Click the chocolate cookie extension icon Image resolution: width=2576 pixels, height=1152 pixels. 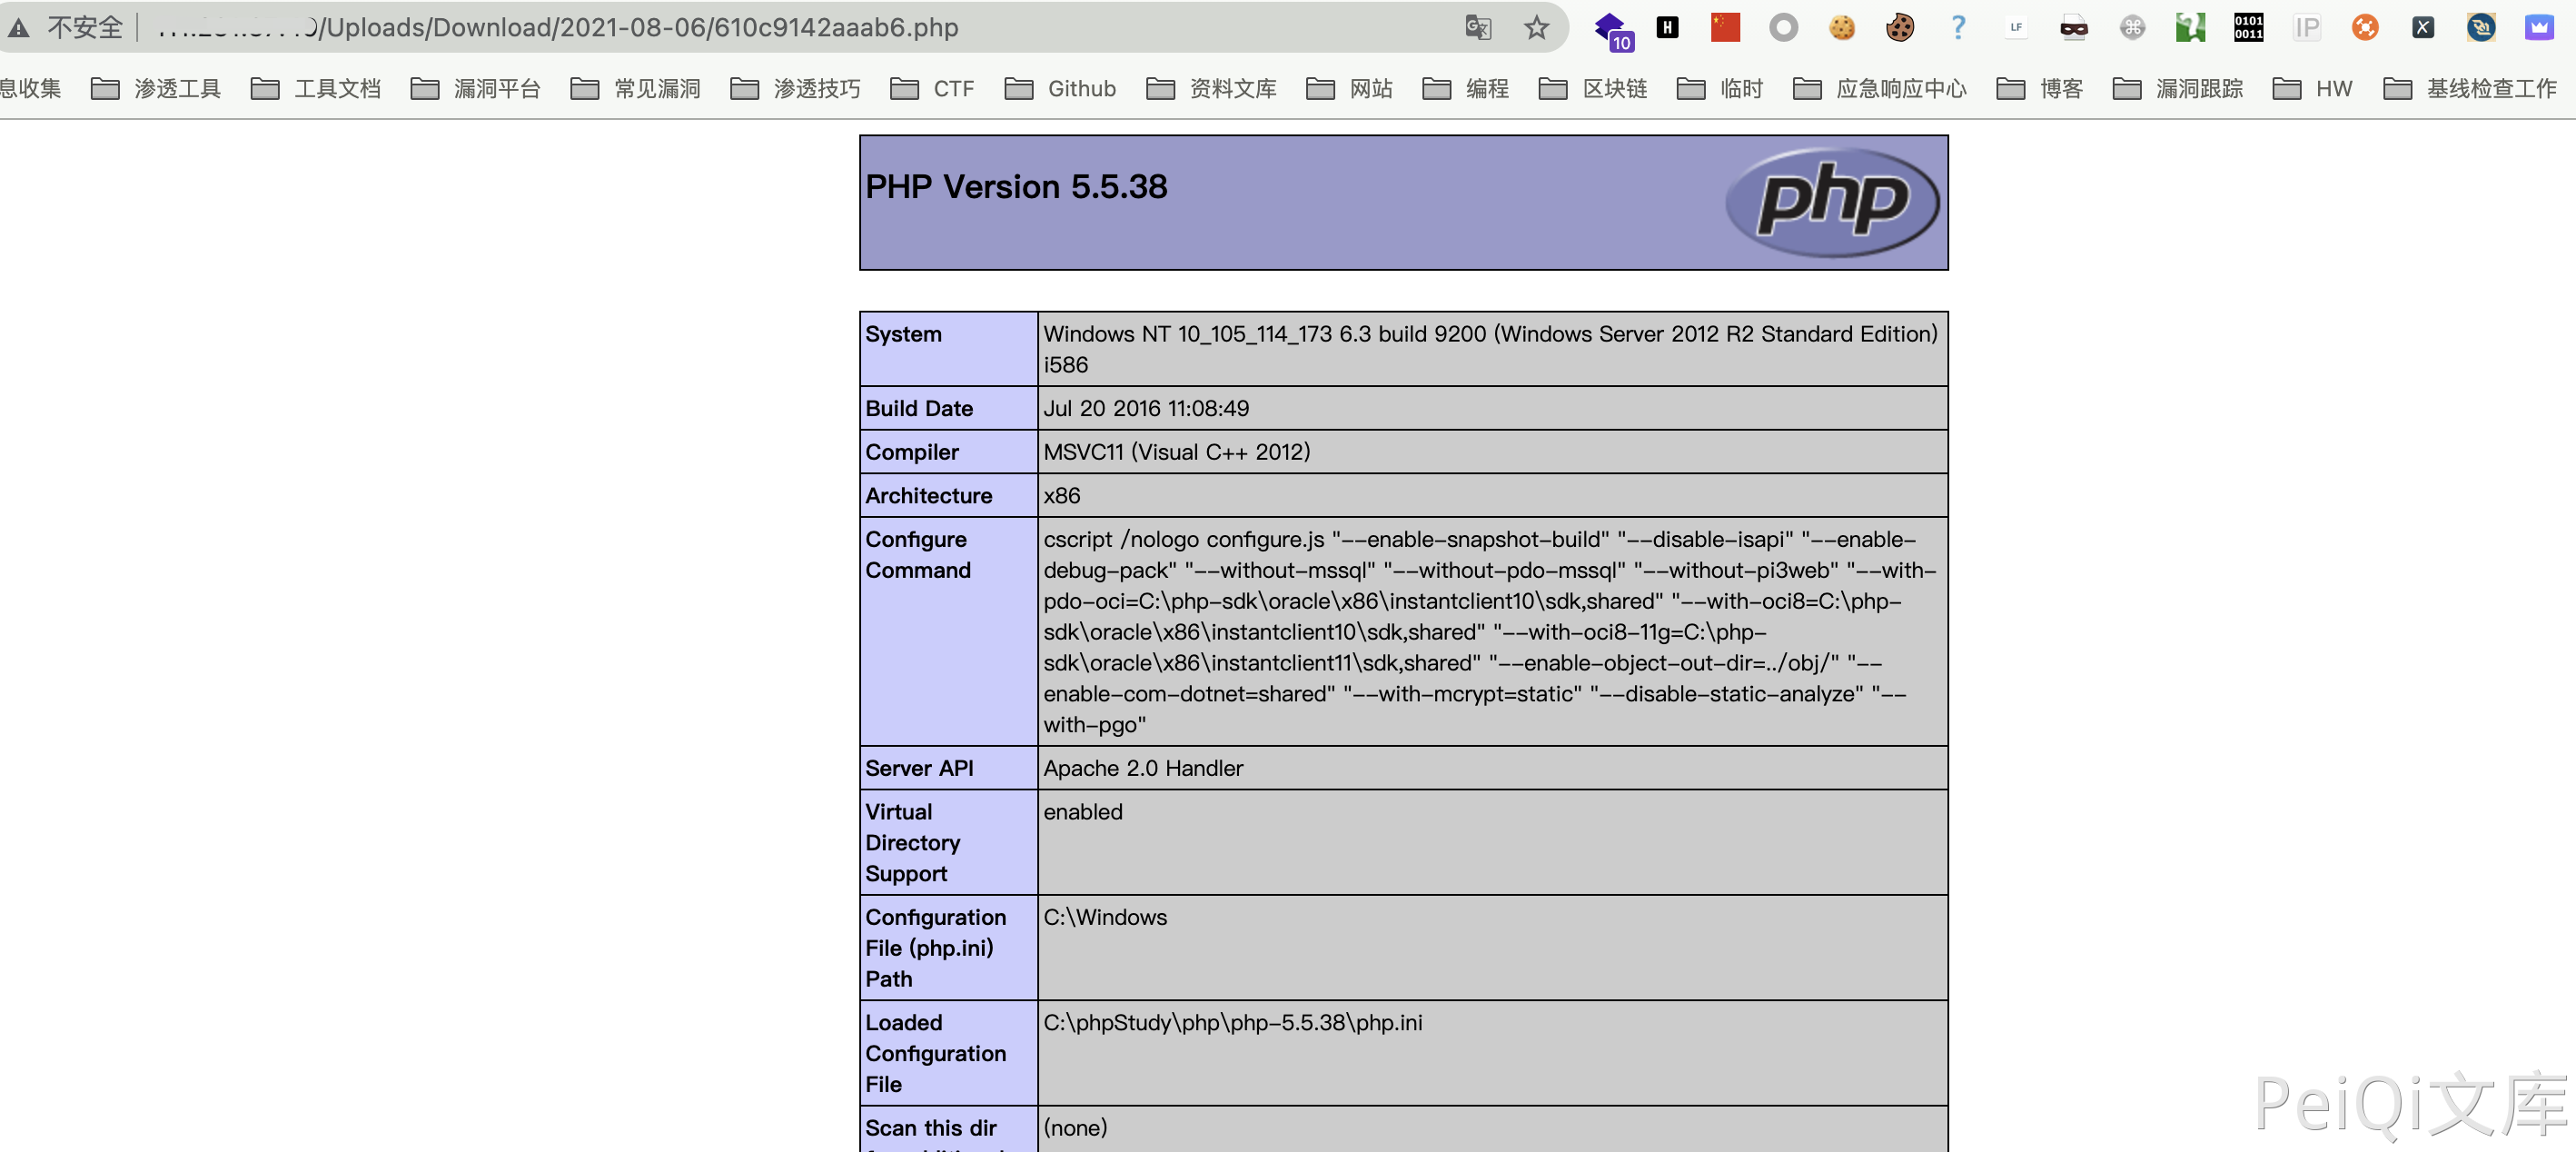(x=1901, y=27)
